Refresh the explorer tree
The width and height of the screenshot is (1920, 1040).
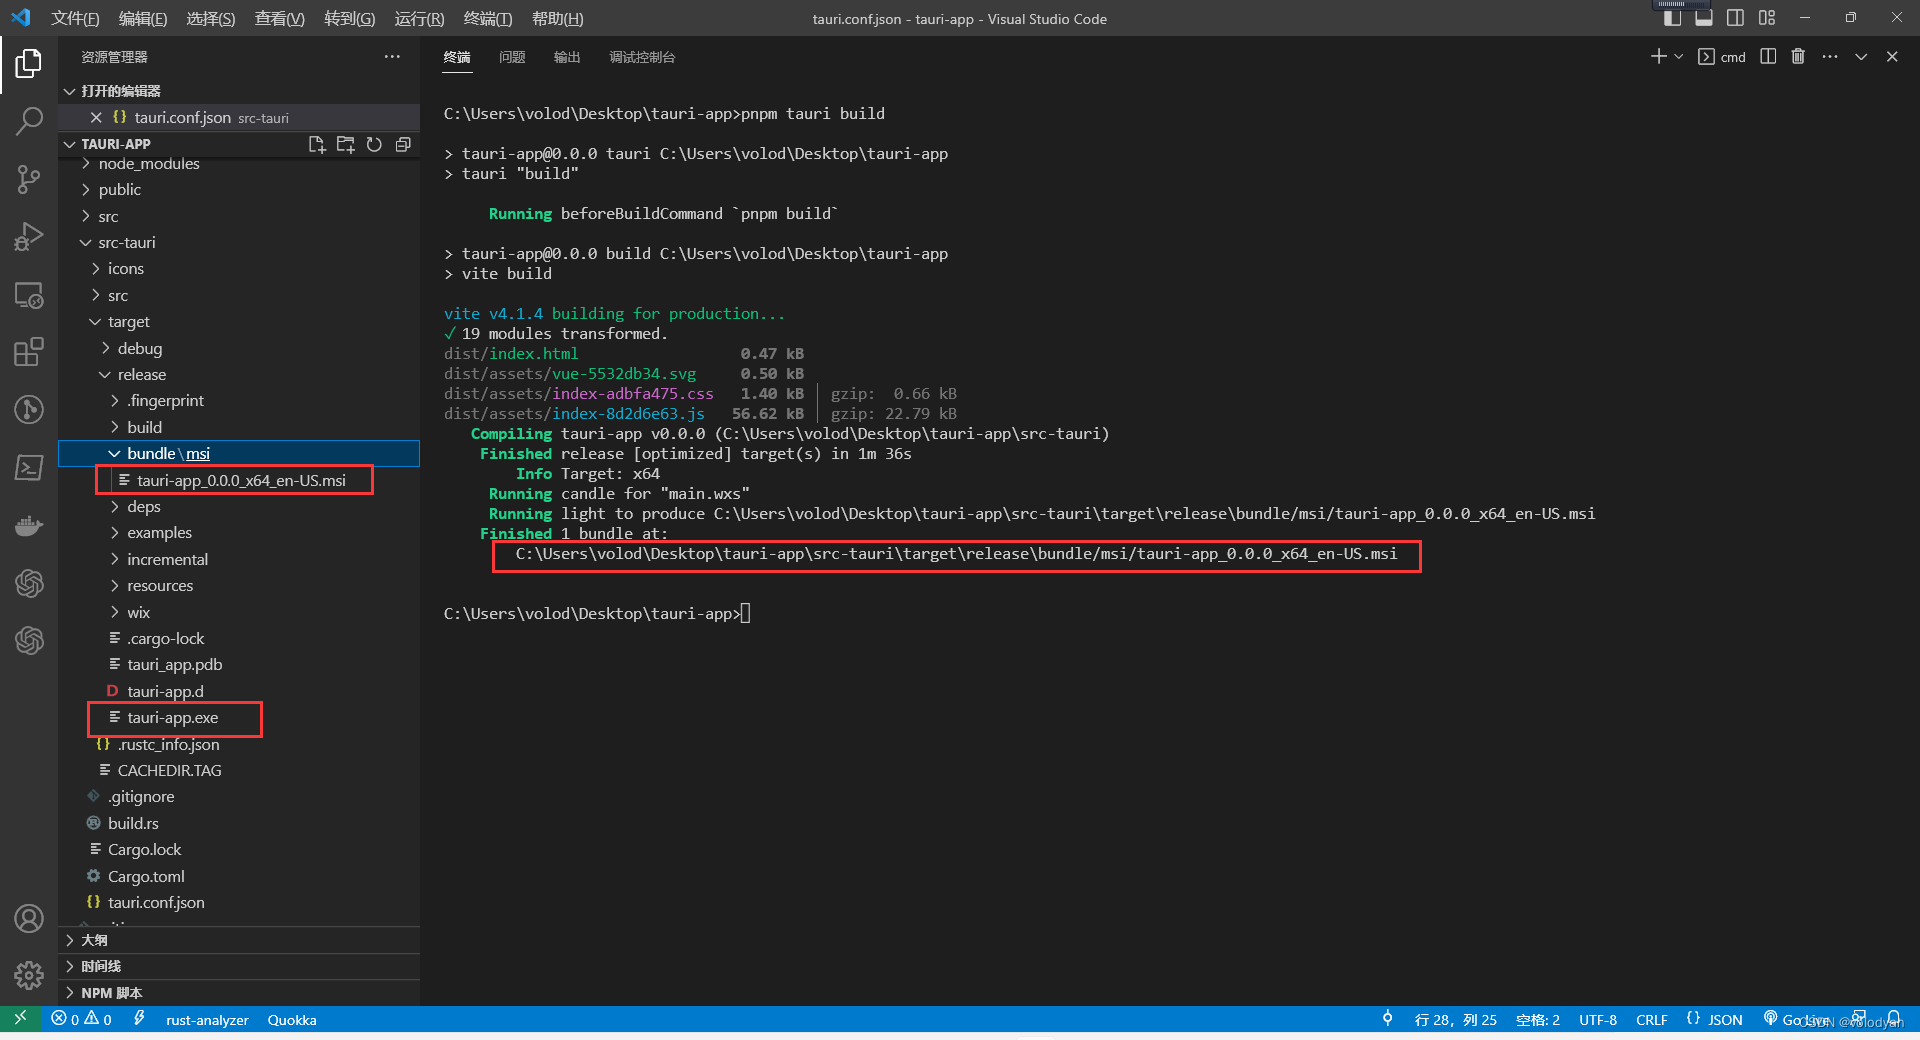click(x=374, y=144)
